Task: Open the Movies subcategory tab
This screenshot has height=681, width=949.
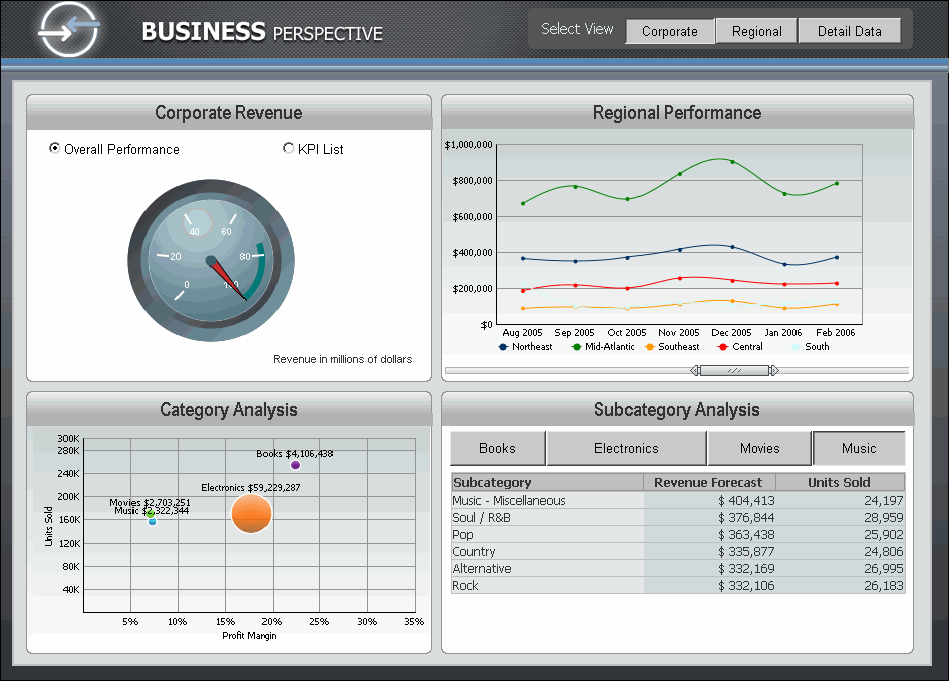Action: click(x=759, y=448)
